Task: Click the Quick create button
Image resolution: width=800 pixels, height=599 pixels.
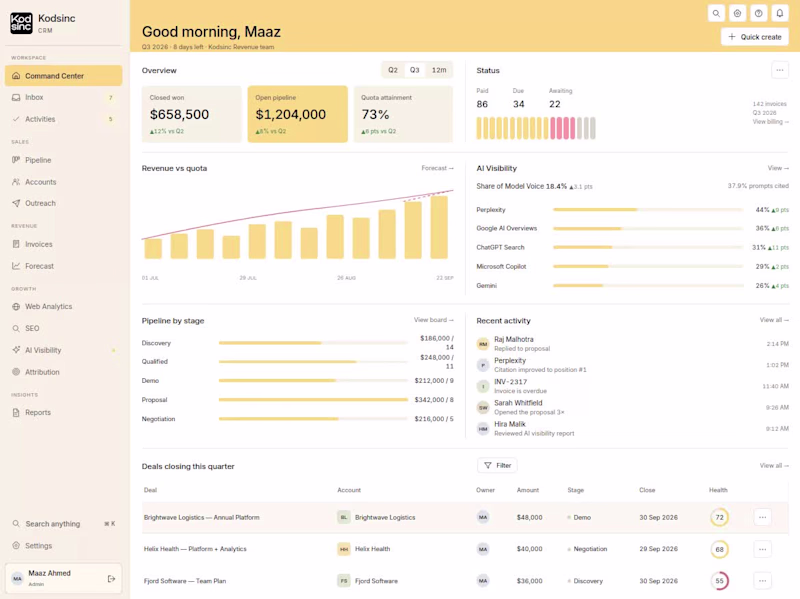Action: point(755,37)
